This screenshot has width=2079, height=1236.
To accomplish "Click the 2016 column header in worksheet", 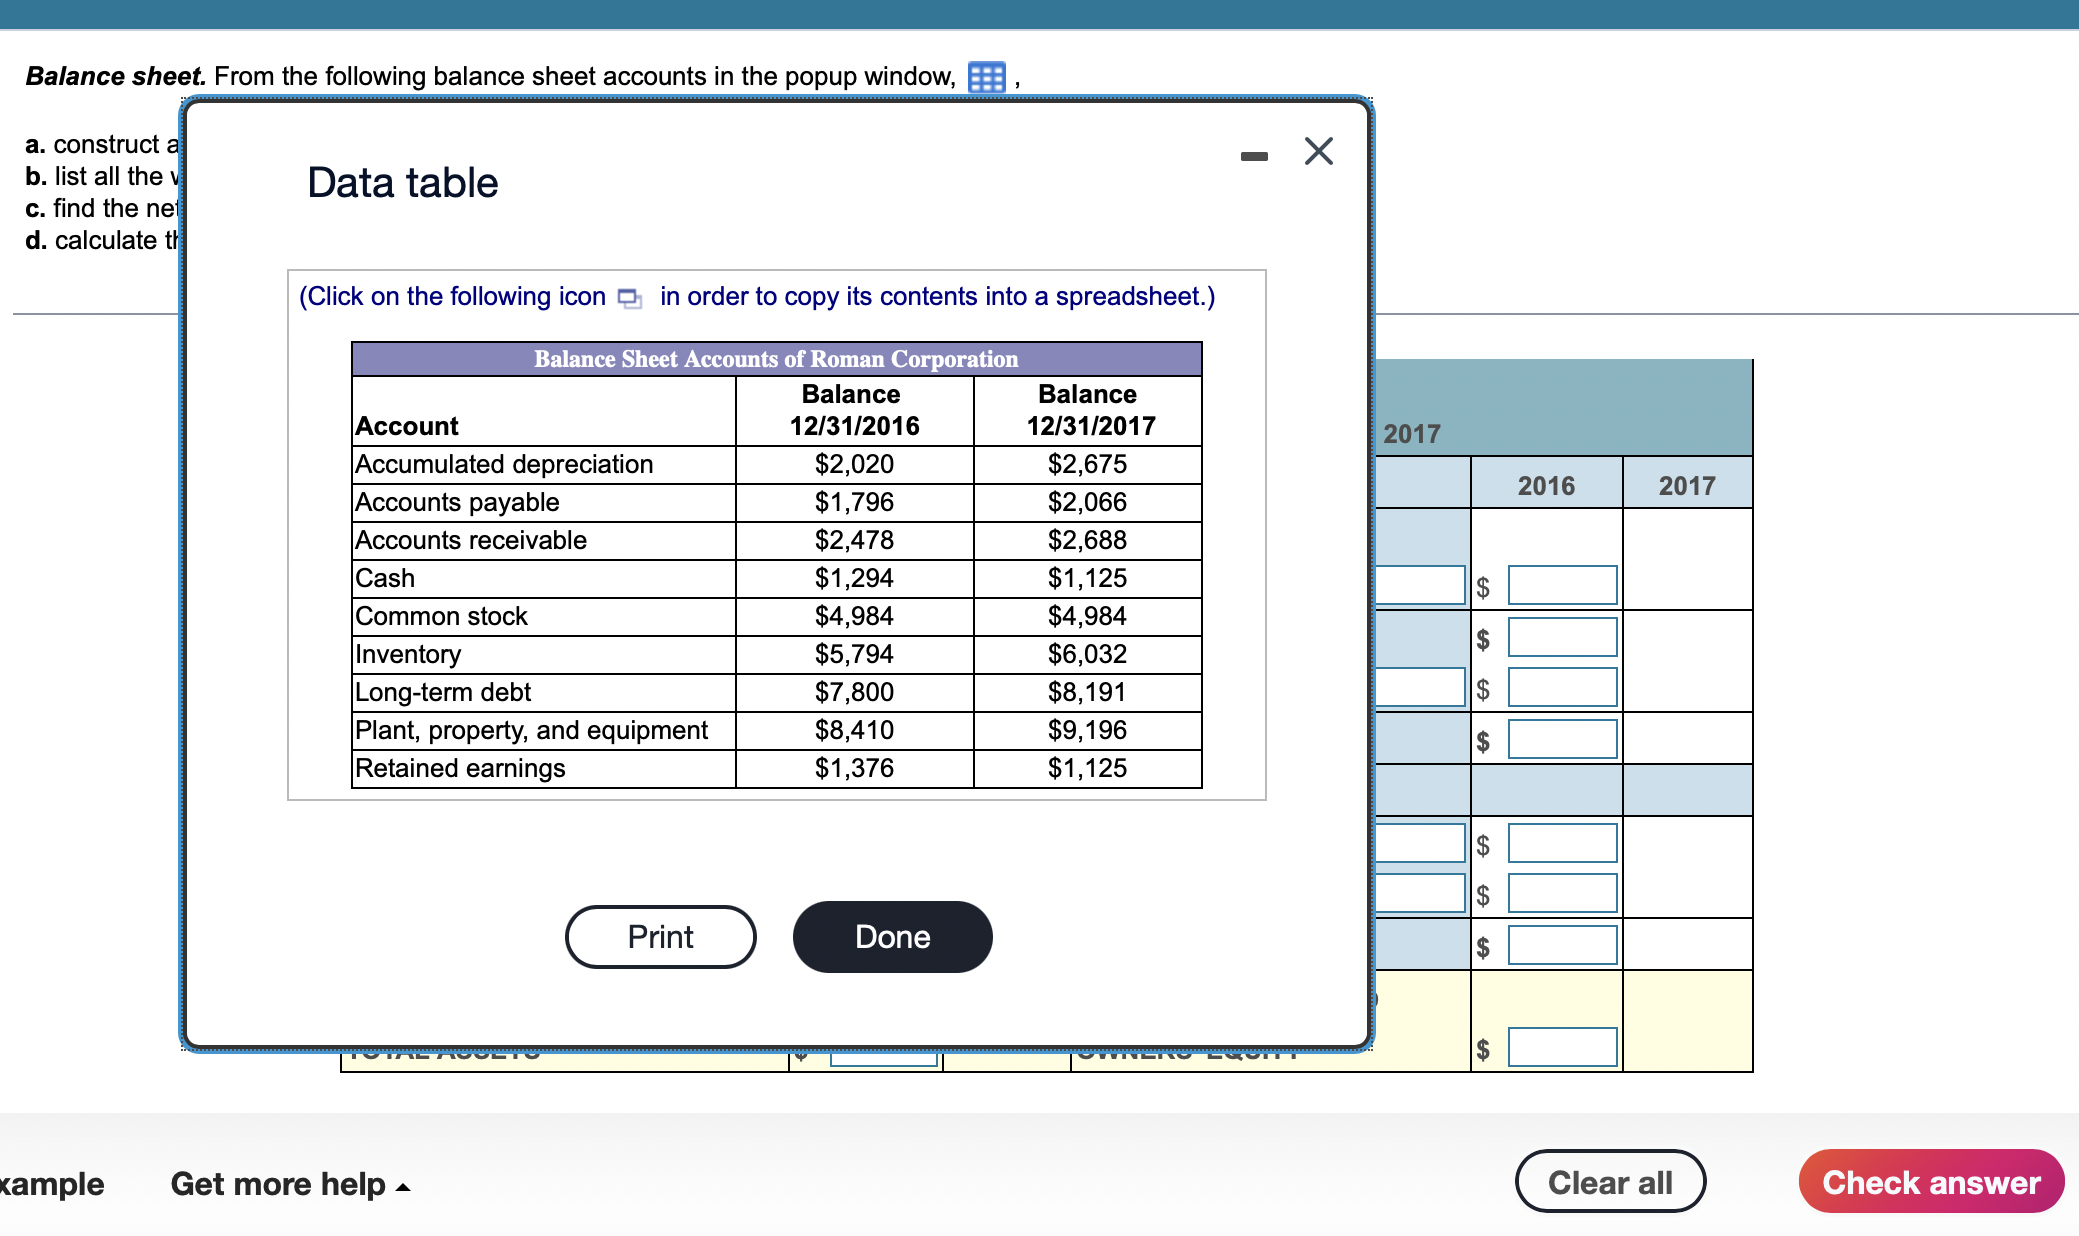I will [x=1546, y=486].
